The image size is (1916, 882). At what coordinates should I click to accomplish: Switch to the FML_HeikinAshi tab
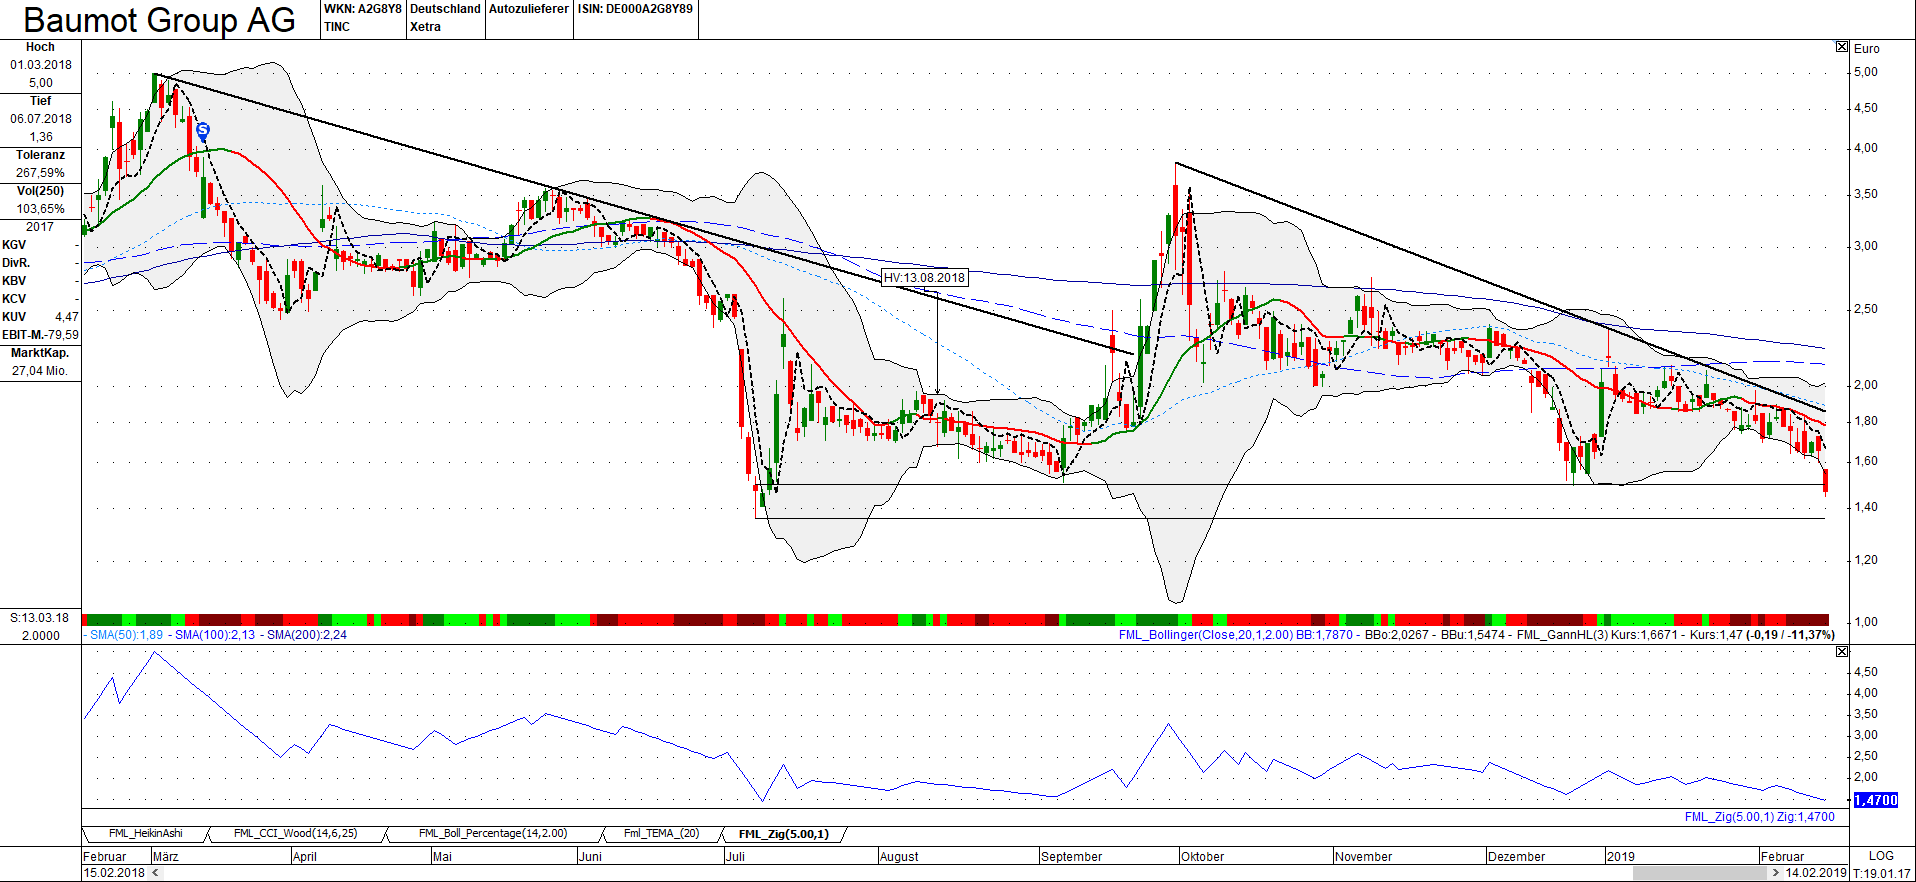coord(146,834)
